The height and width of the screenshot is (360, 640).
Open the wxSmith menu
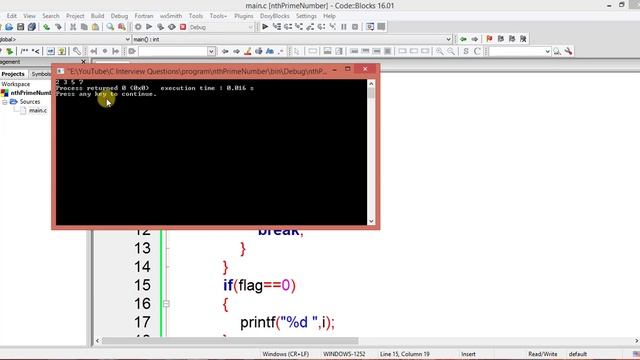171,16
